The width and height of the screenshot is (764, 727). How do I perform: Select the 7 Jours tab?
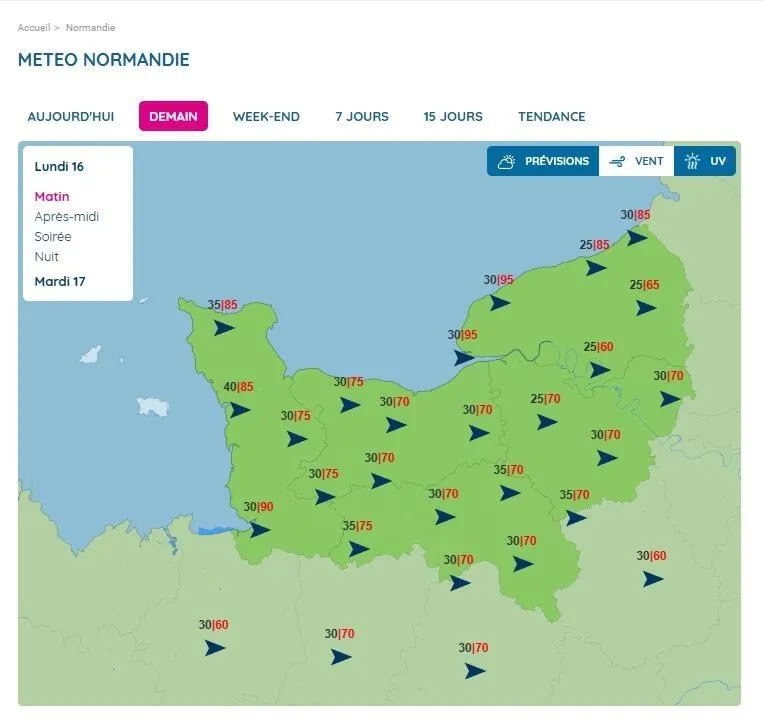(362, 116)
